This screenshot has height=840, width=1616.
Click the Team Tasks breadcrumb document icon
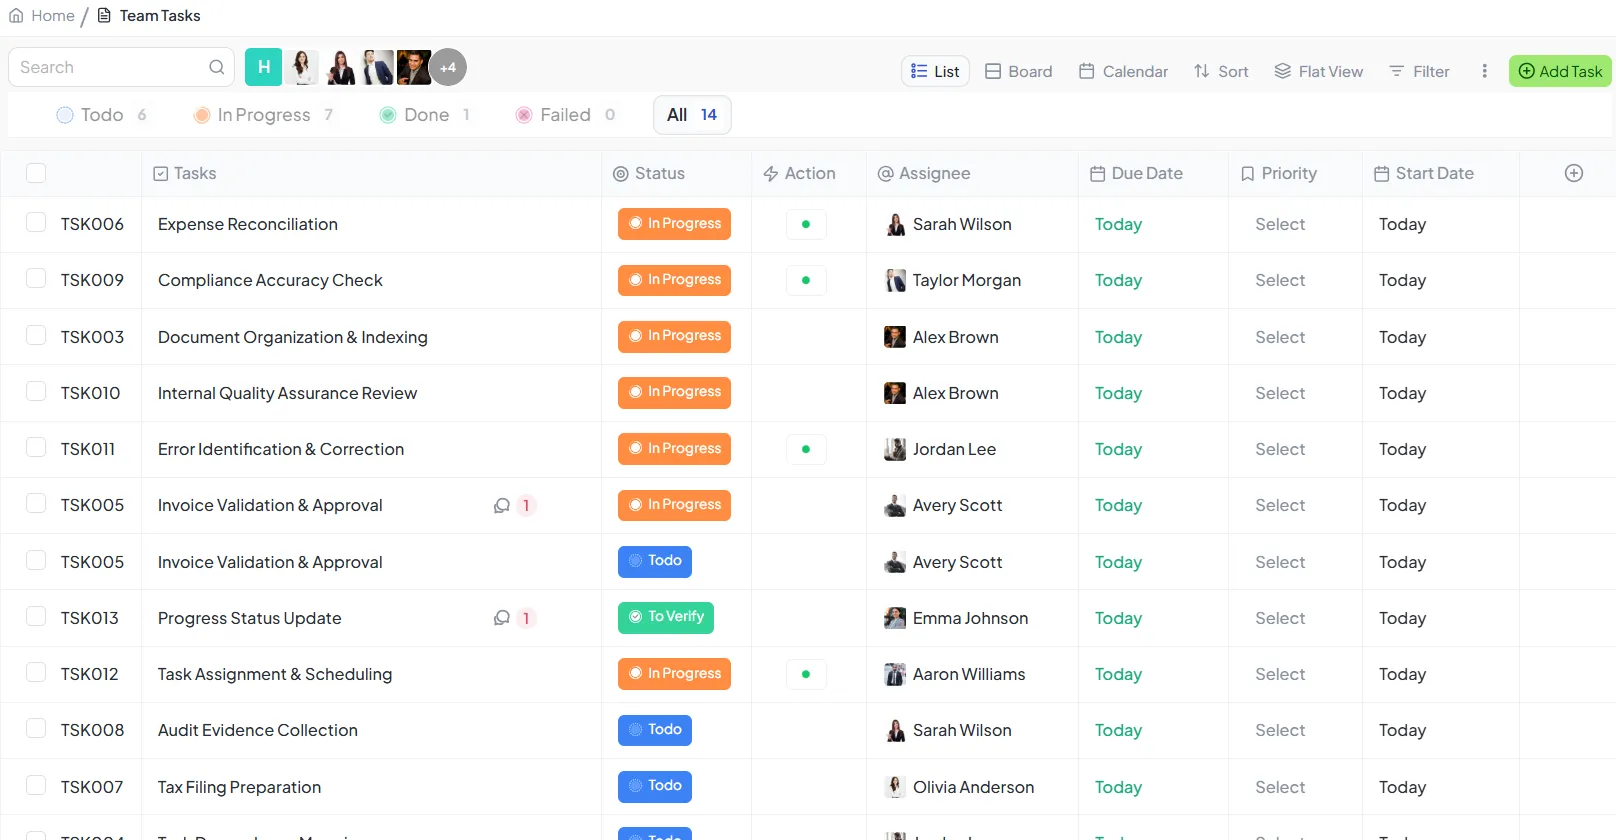tap(104, 15)
